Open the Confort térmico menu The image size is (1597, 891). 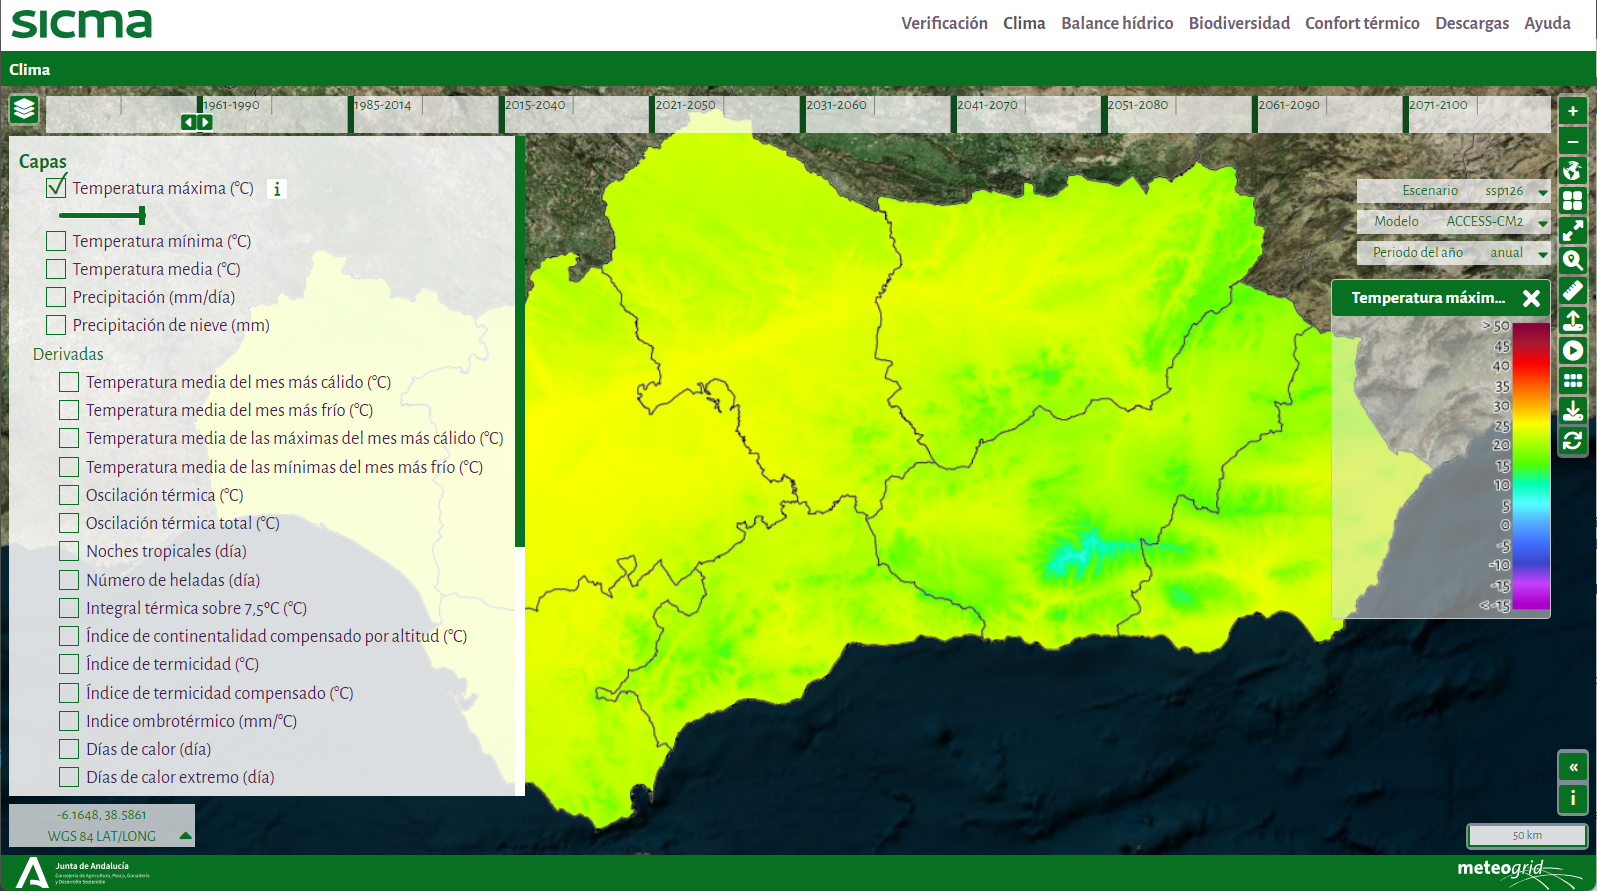[x=1362, y=23]
